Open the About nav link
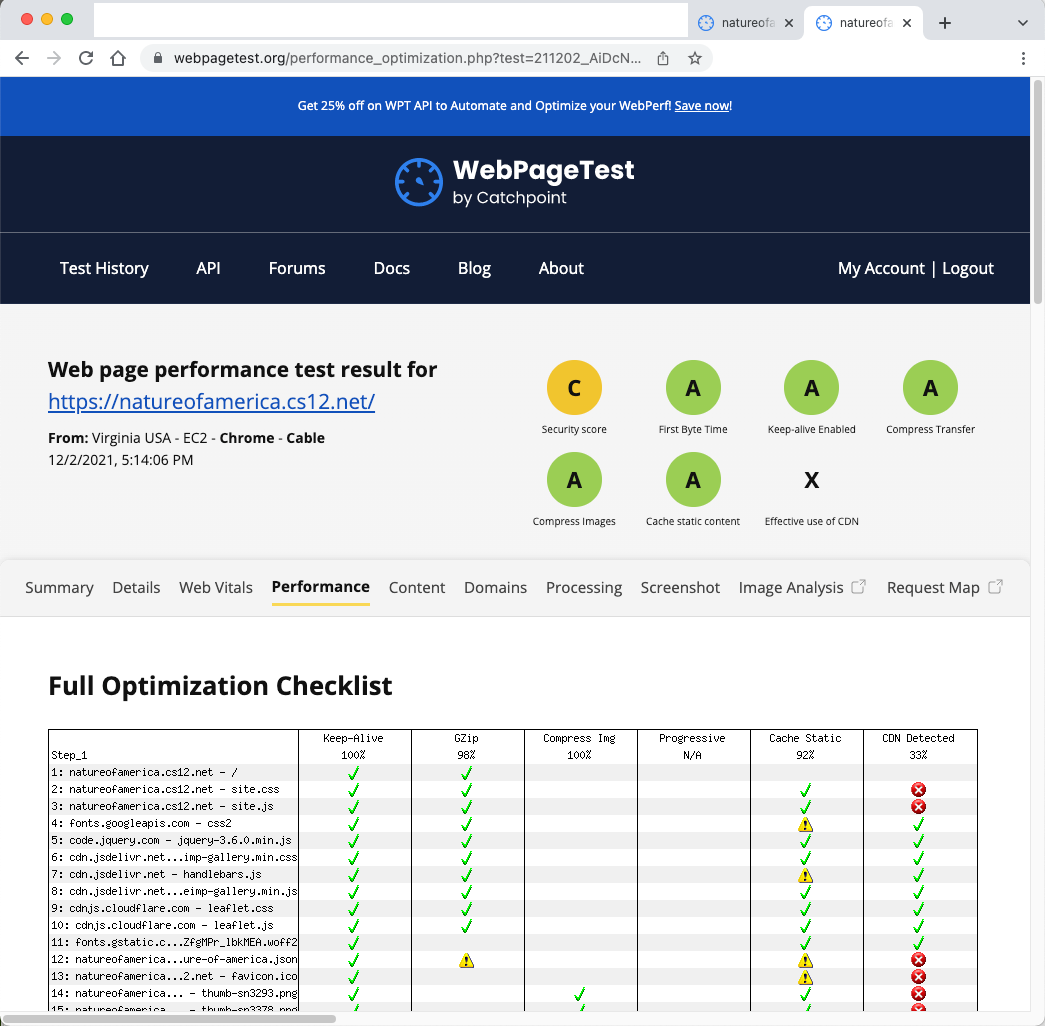This screenshot has width=1045, height=1026. coord(561,268)
